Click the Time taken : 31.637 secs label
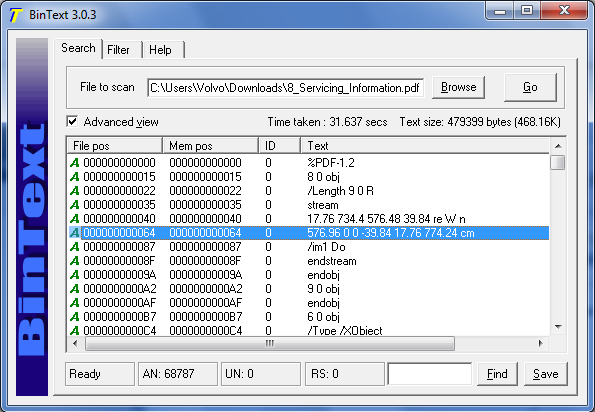This screenshot has width=595, height=412. point(327,122)
